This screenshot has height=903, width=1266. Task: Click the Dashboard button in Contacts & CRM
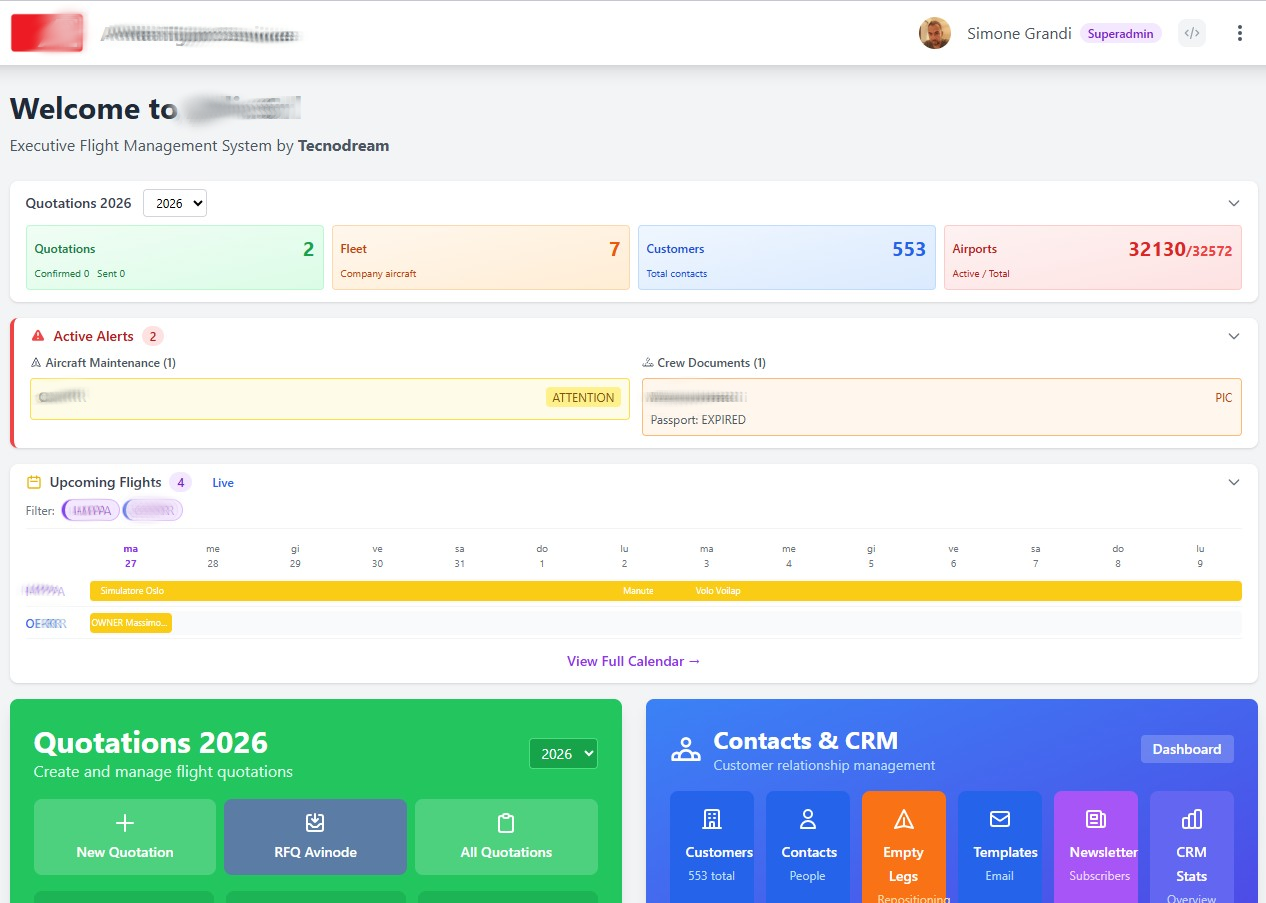point(1187,749)
